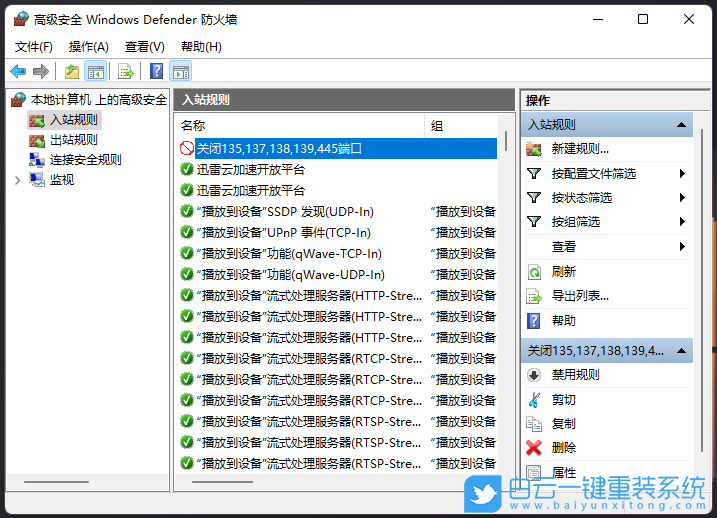Click the tree pane horizontal scrollbar
Screen dimensions: 717x518
pos(56,482)
